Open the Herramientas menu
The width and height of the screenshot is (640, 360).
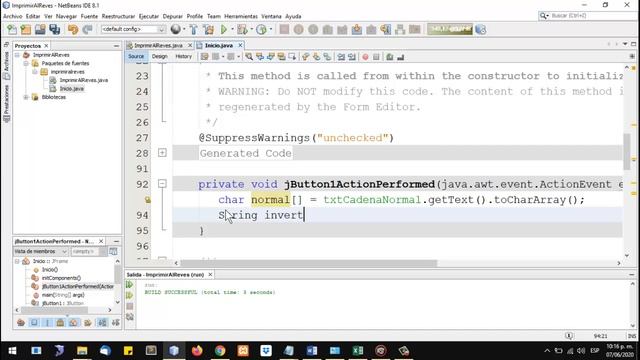pyautogui.click(x=241, y=16)
